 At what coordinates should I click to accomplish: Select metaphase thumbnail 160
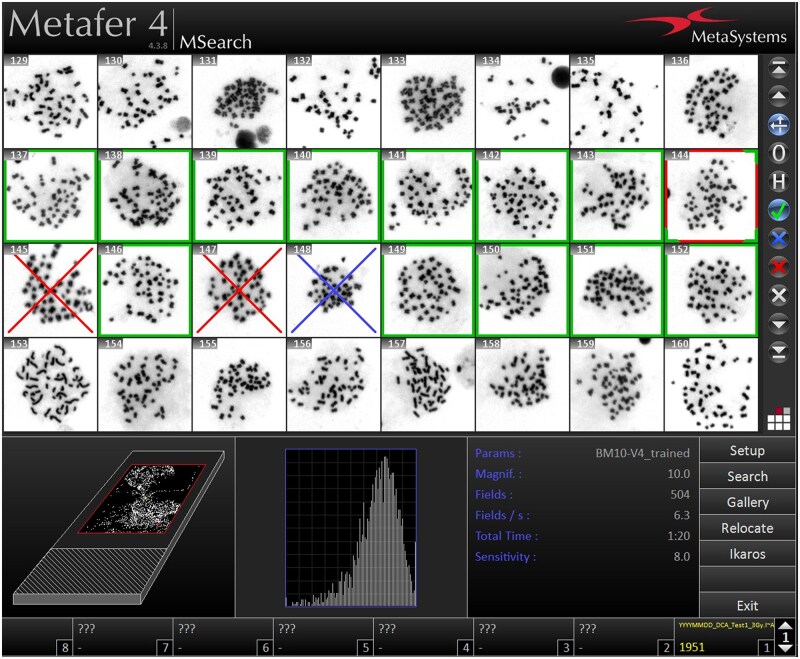pos(711,385)
